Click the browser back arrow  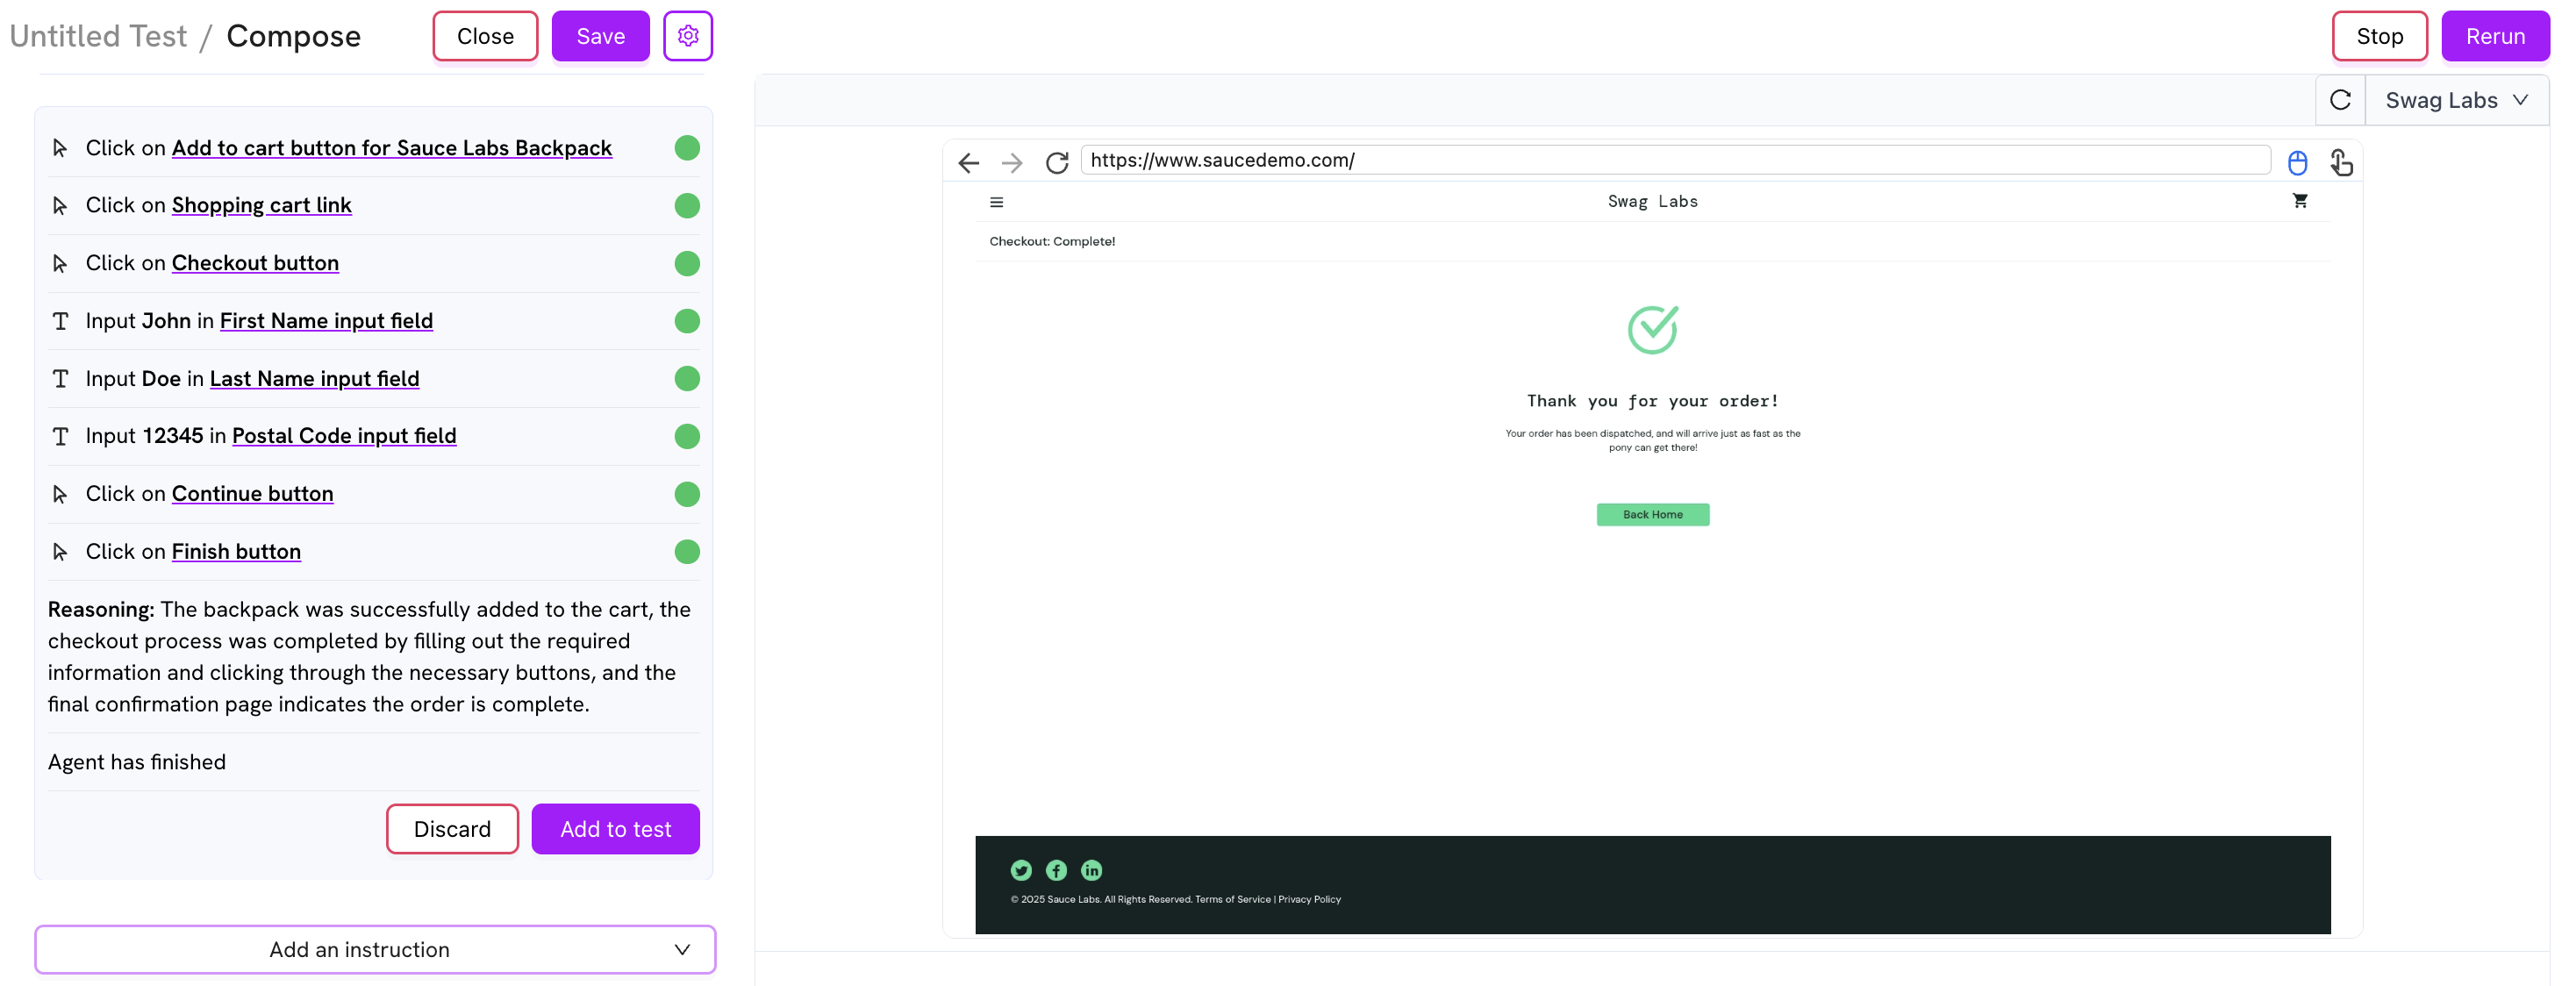pyautogui.click(x=967, y=162)
